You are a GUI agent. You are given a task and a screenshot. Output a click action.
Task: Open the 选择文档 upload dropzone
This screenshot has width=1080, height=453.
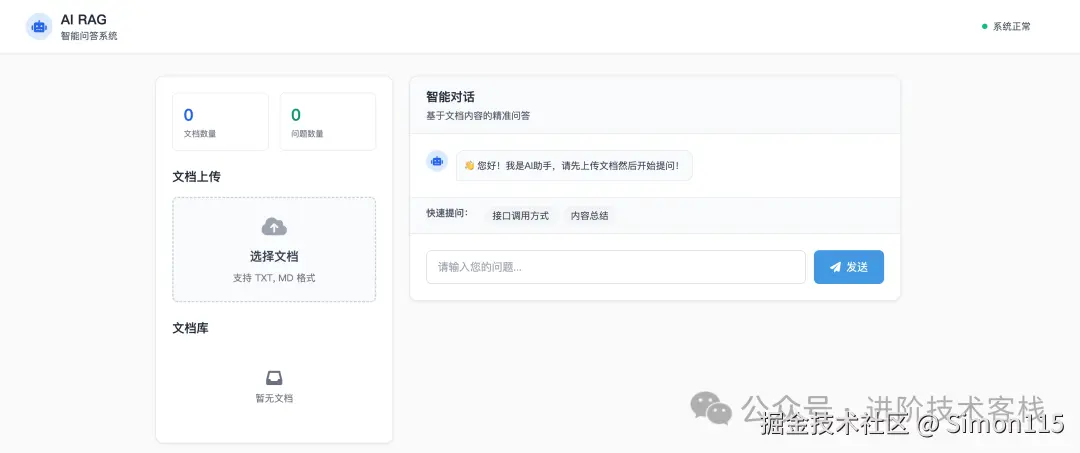274,249
